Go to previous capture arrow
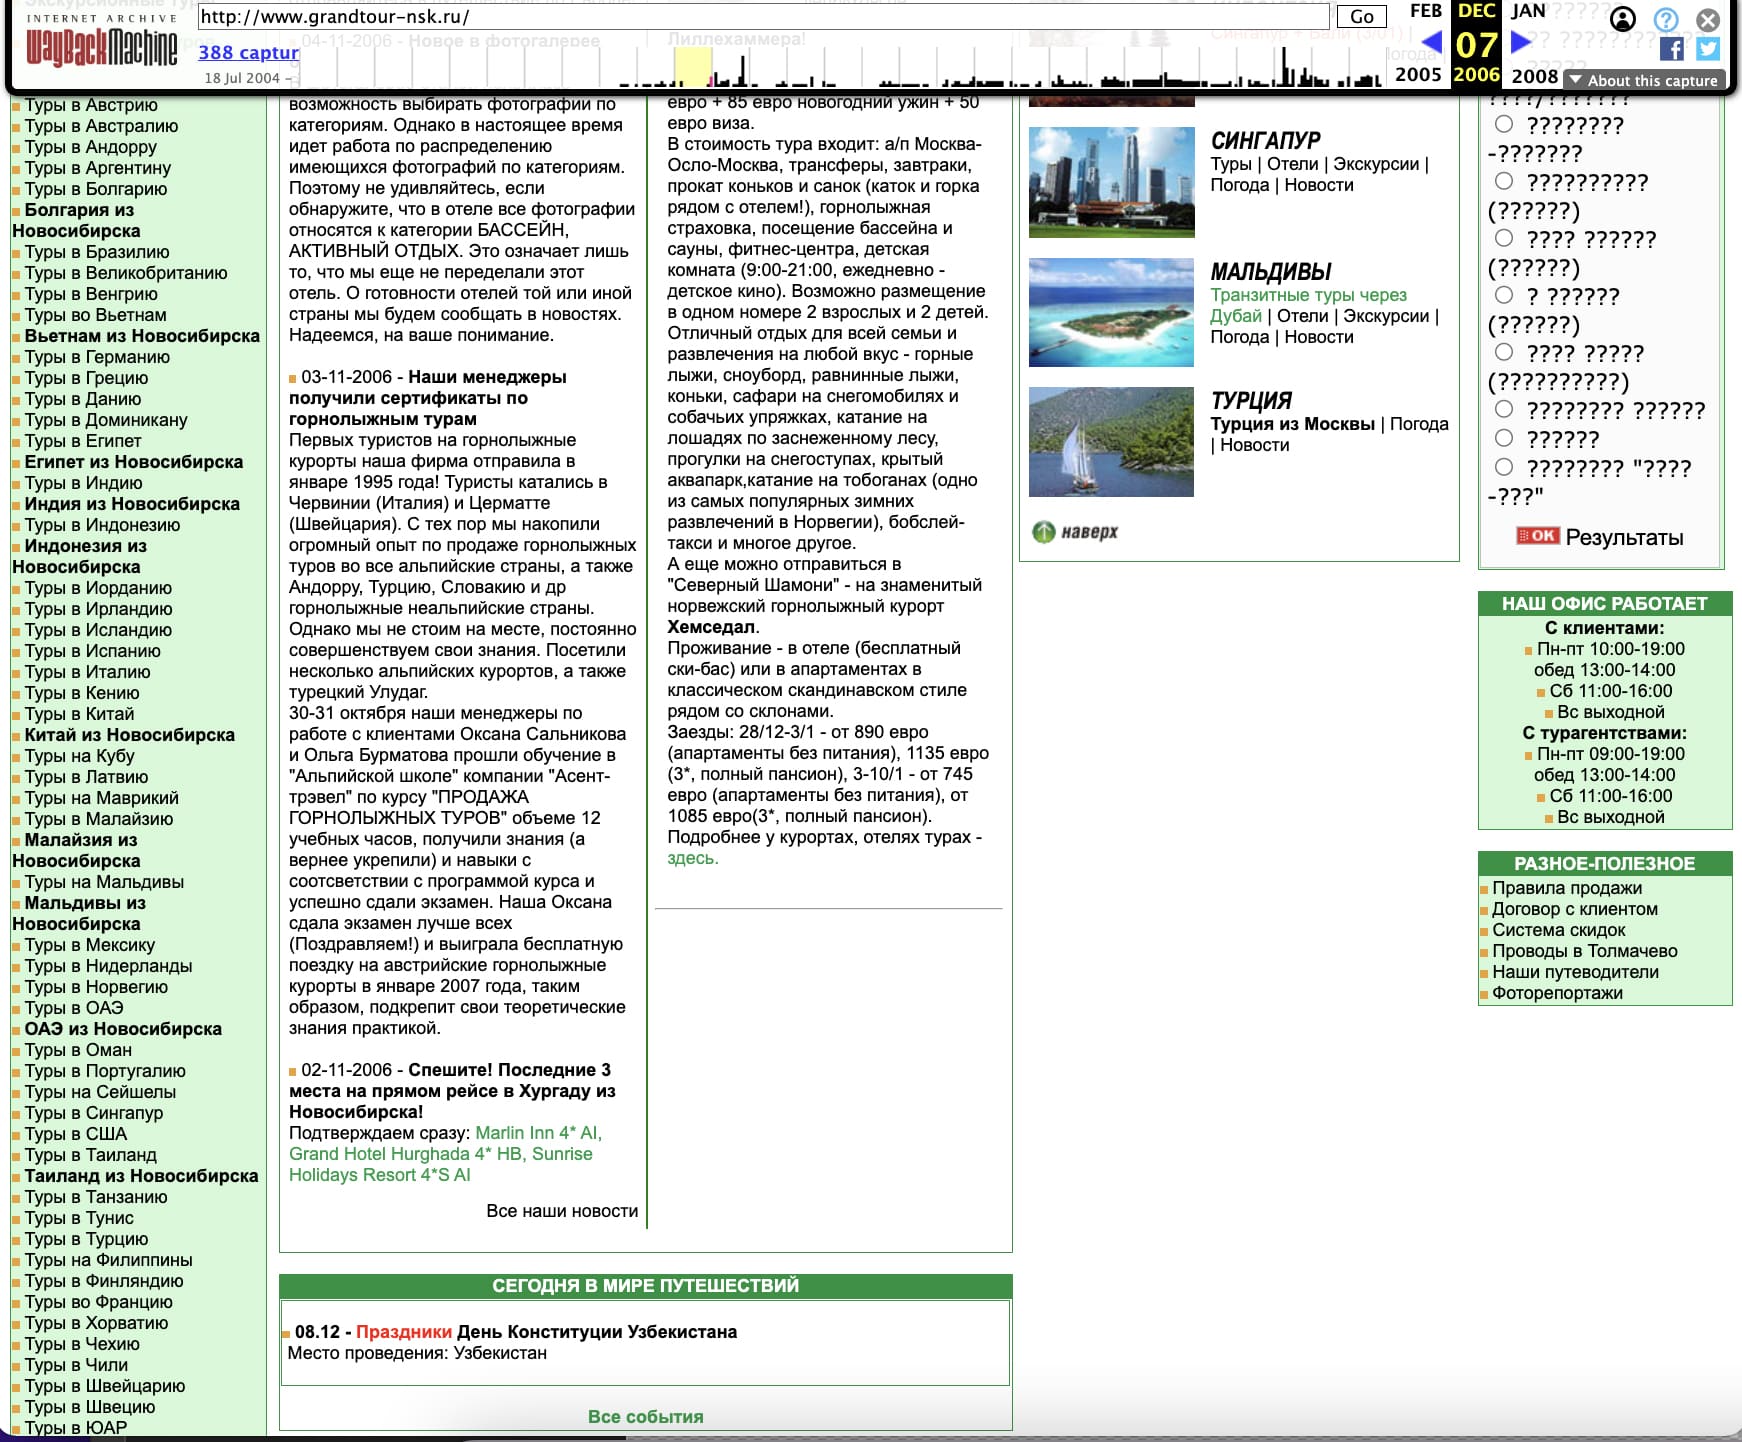Image resolution: width=1742 pixels, height=1442 pixels. pyautogui.click(x=1432, y=42)
